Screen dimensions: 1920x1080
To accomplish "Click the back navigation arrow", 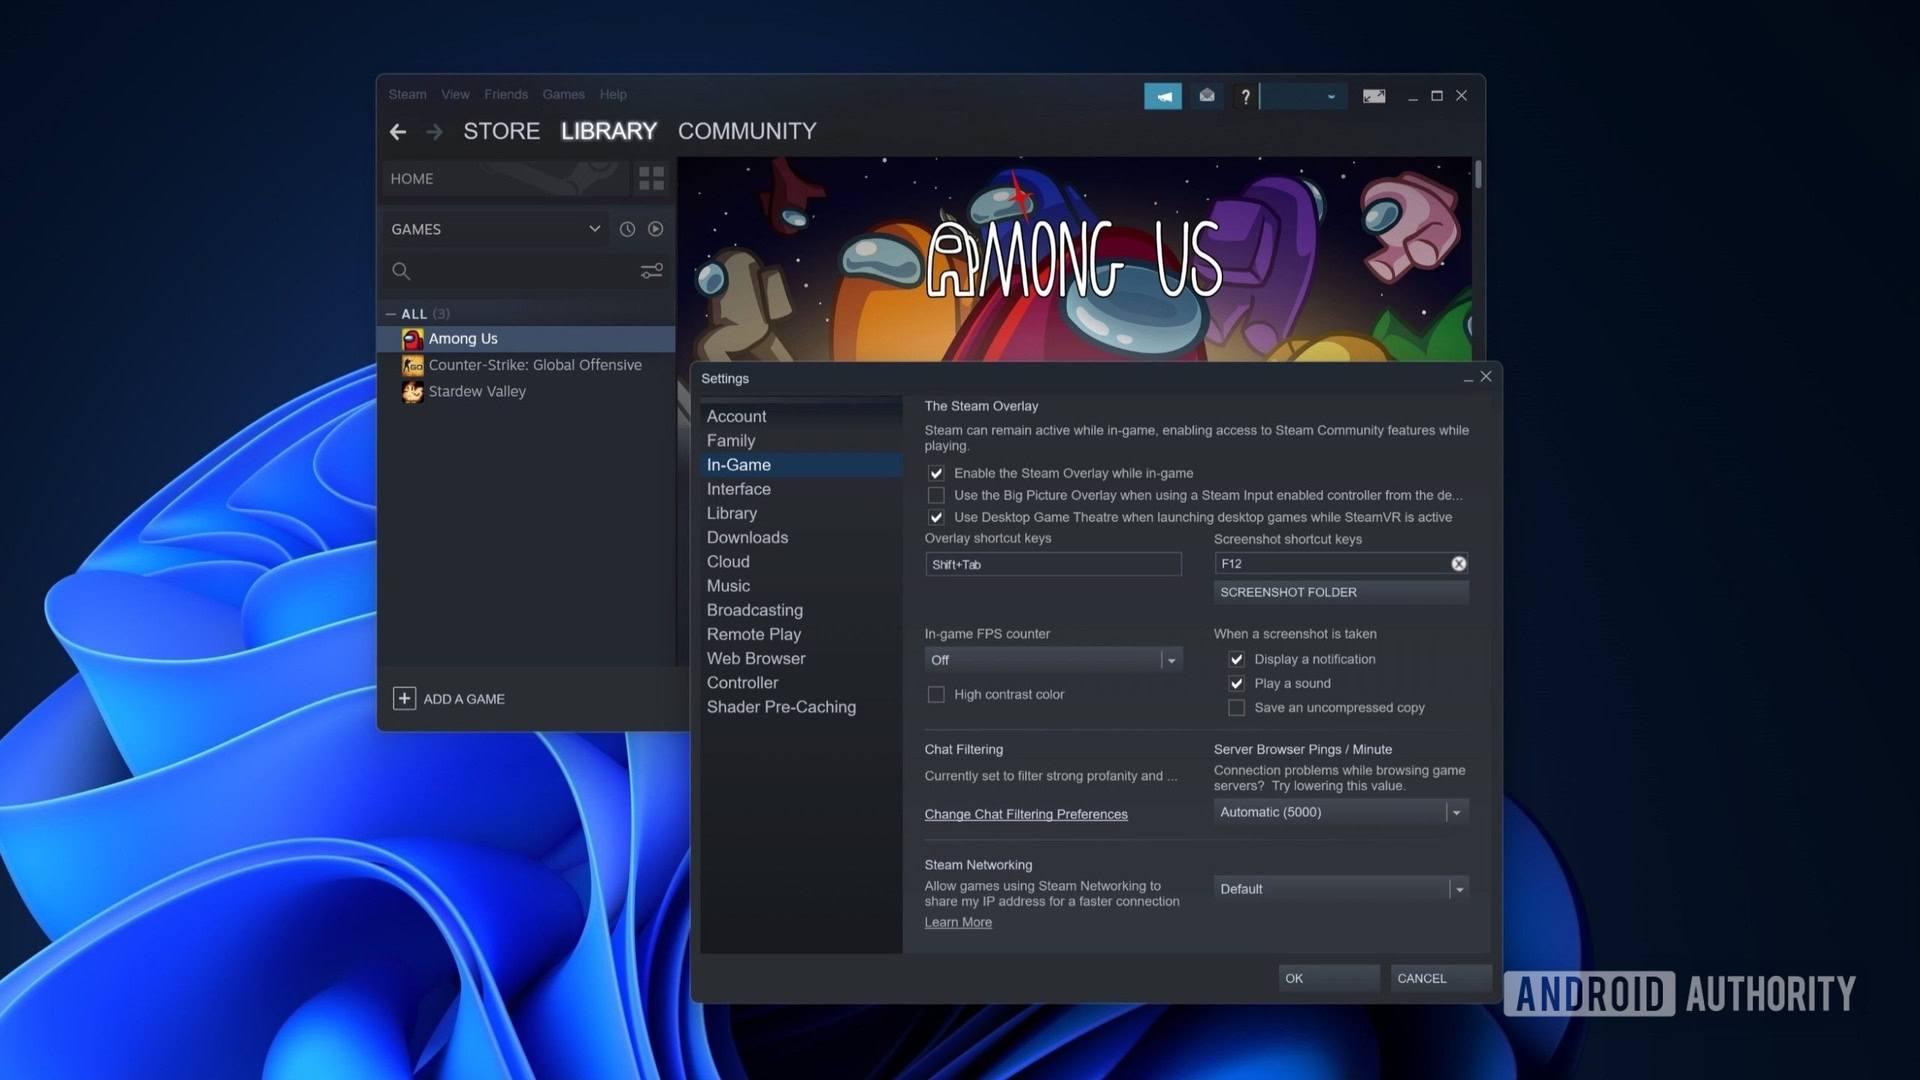I will (x=398, y=132).
